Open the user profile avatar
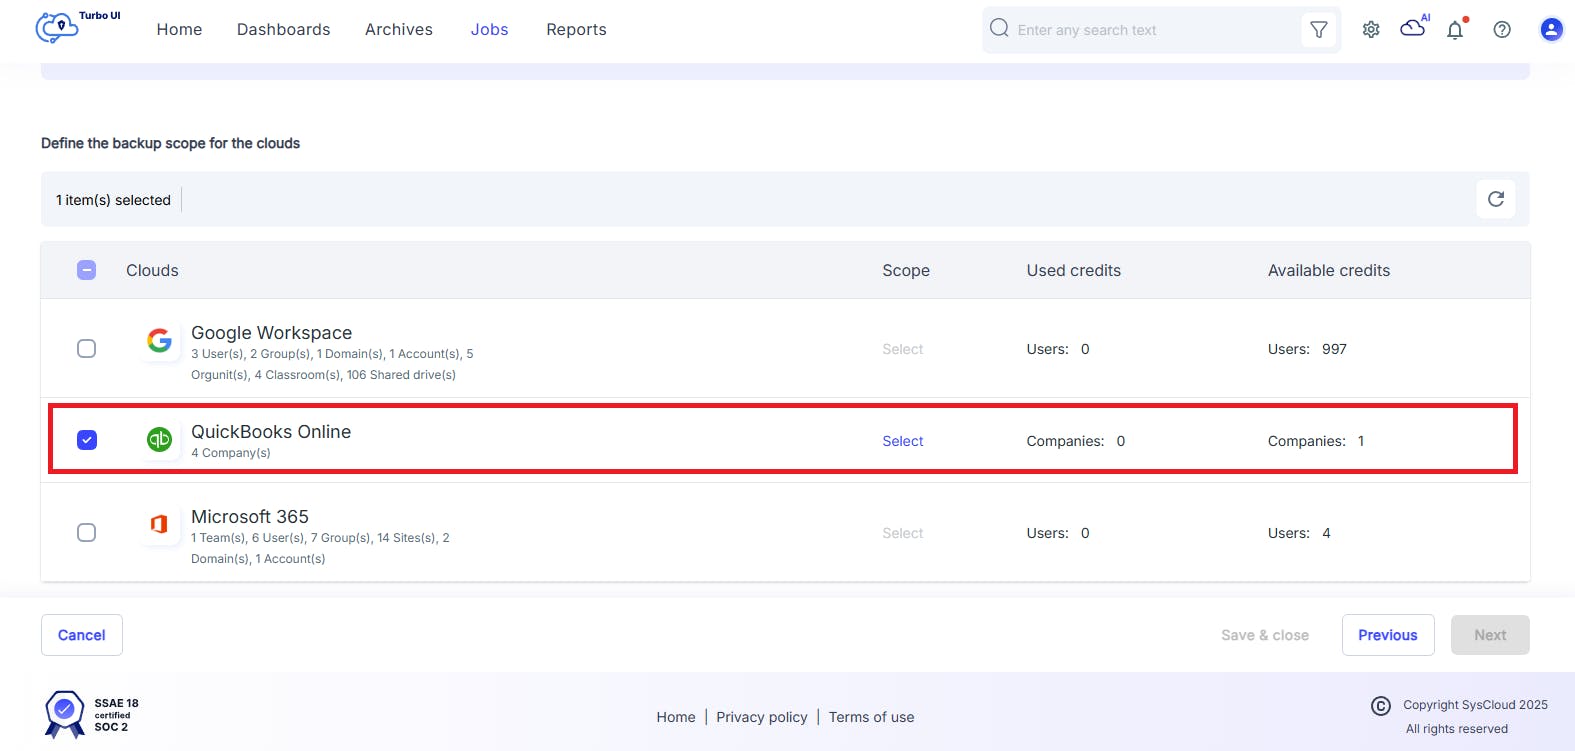The height and width of the screenshot is (751, 1575). (1551, 30)
